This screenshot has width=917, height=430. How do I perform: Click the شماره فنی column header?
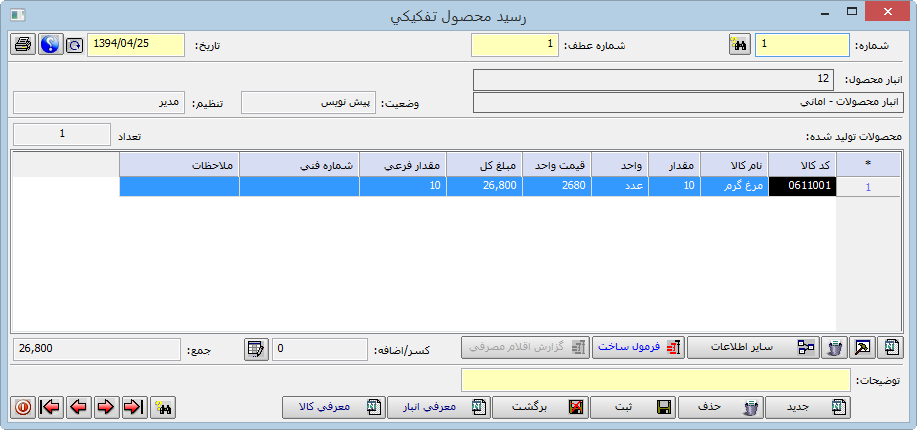299,166
